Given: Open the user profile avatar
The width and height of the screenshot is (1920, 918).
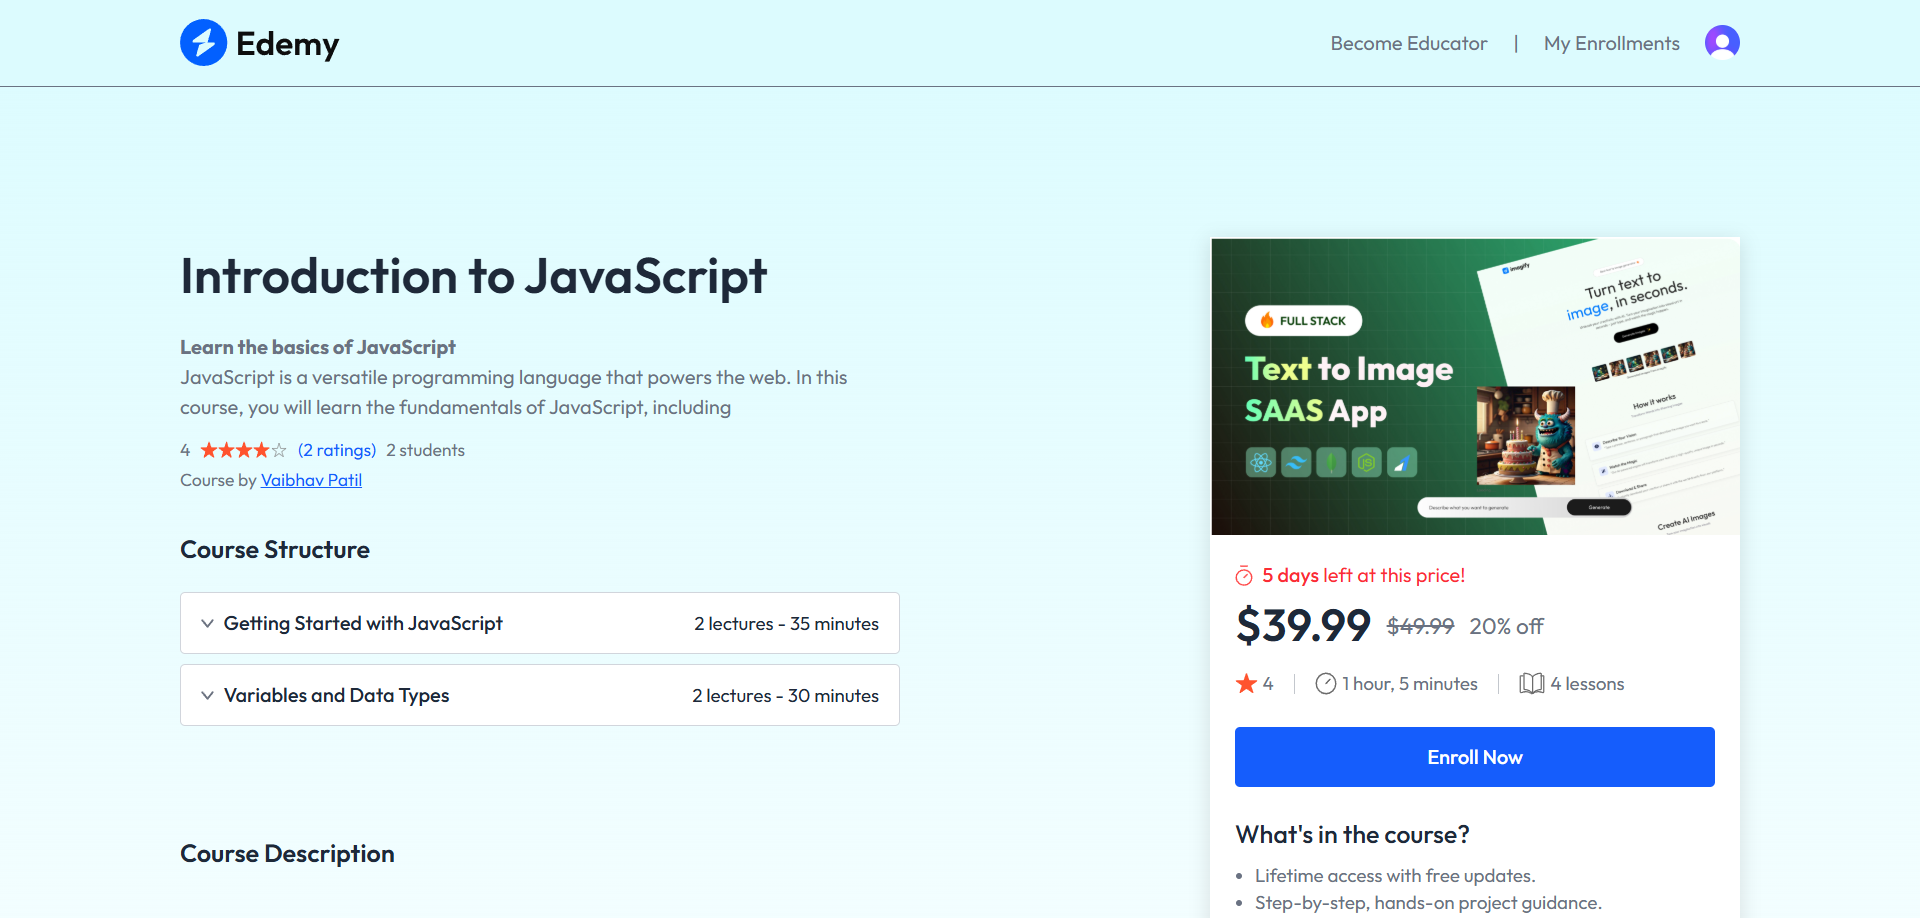Looking at the screenshot, I should [1722, 42].
